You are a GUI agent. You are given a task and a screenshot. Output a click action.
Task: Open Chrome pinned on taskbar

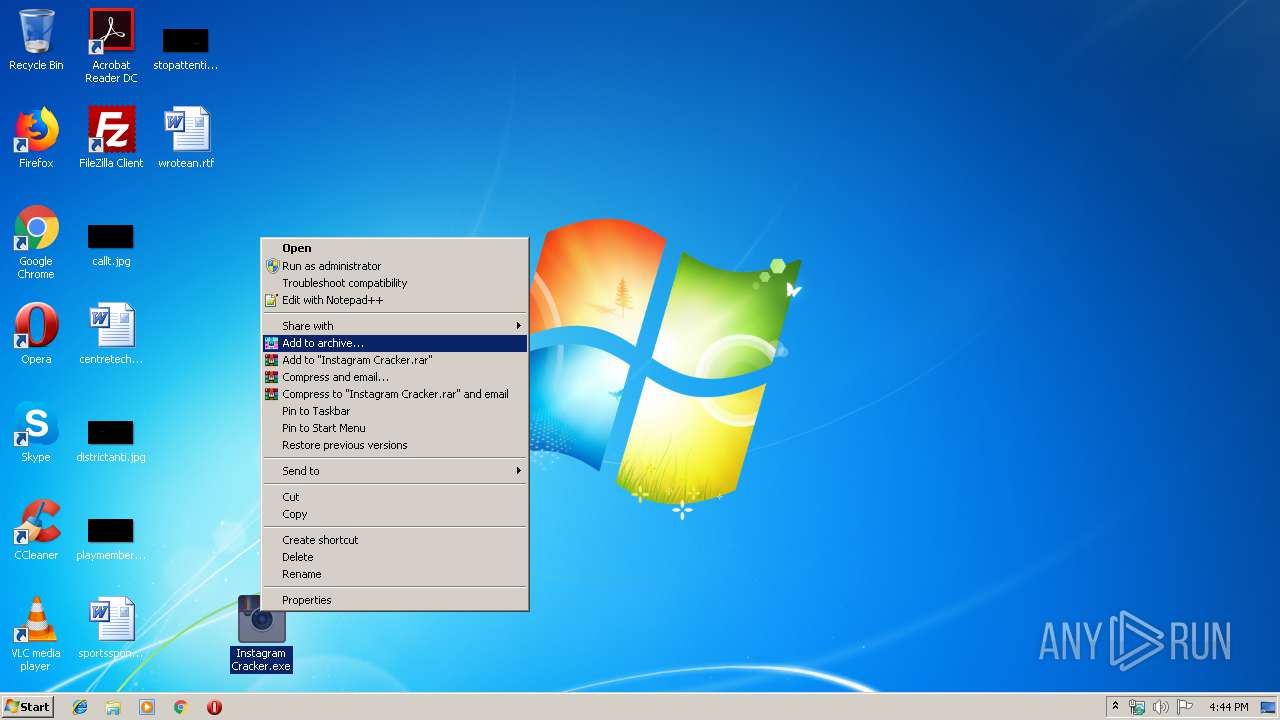point(181,707)
